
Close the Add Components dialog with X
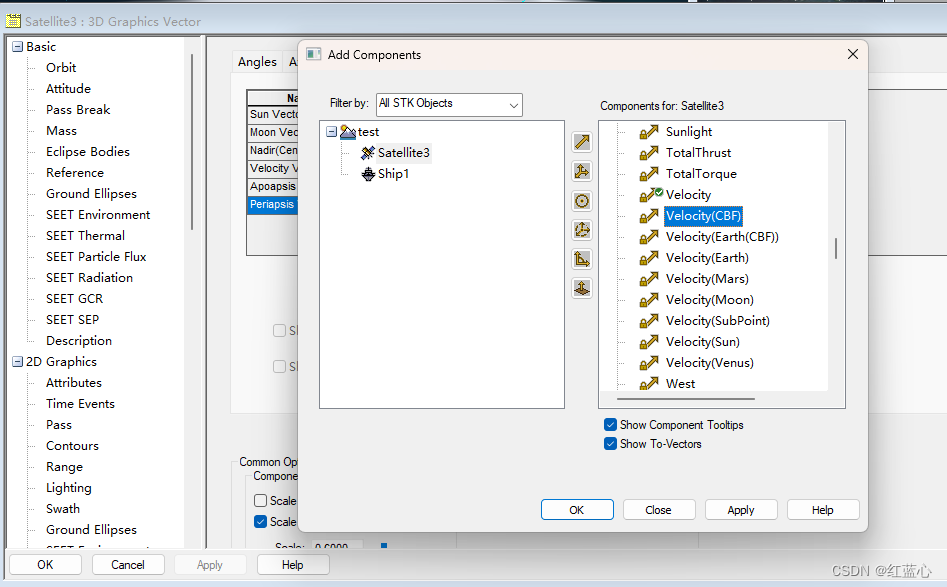click(853, 54)
